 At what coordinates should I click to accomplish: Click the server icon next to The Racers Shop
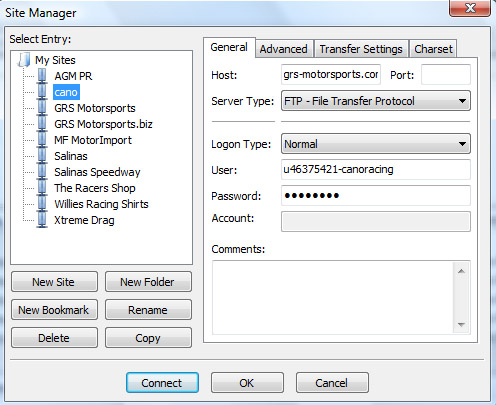click(x=42, y=188)
